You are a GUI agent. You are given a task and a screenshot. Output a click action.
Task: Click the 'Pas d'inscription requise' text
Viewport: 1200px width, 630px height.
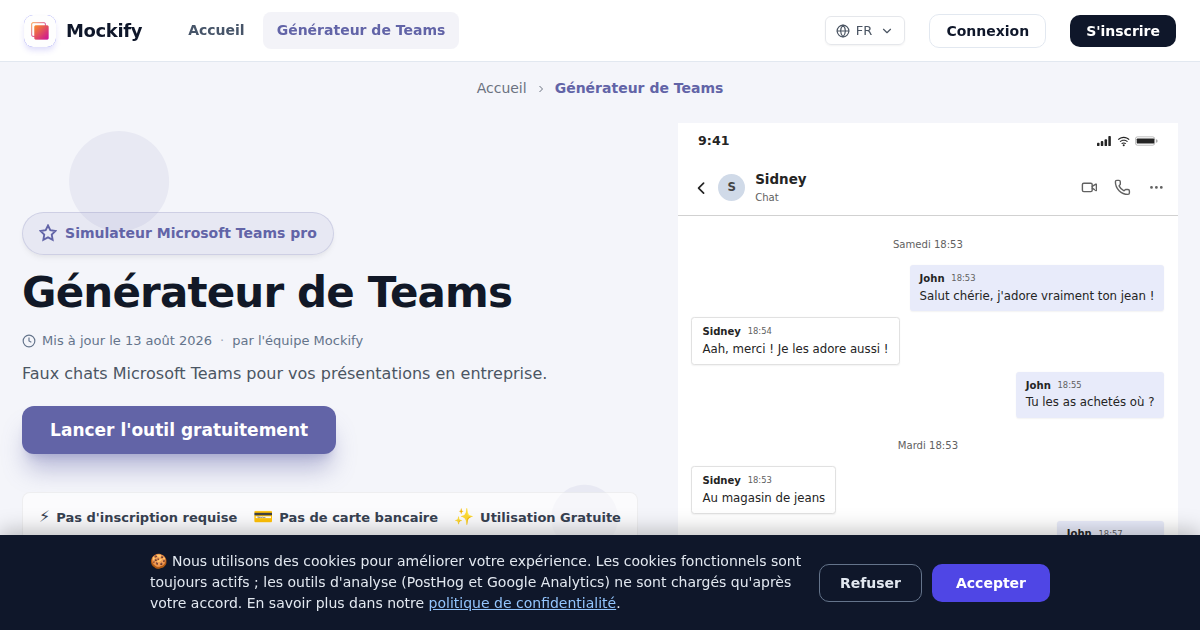[x=147, y=518]
